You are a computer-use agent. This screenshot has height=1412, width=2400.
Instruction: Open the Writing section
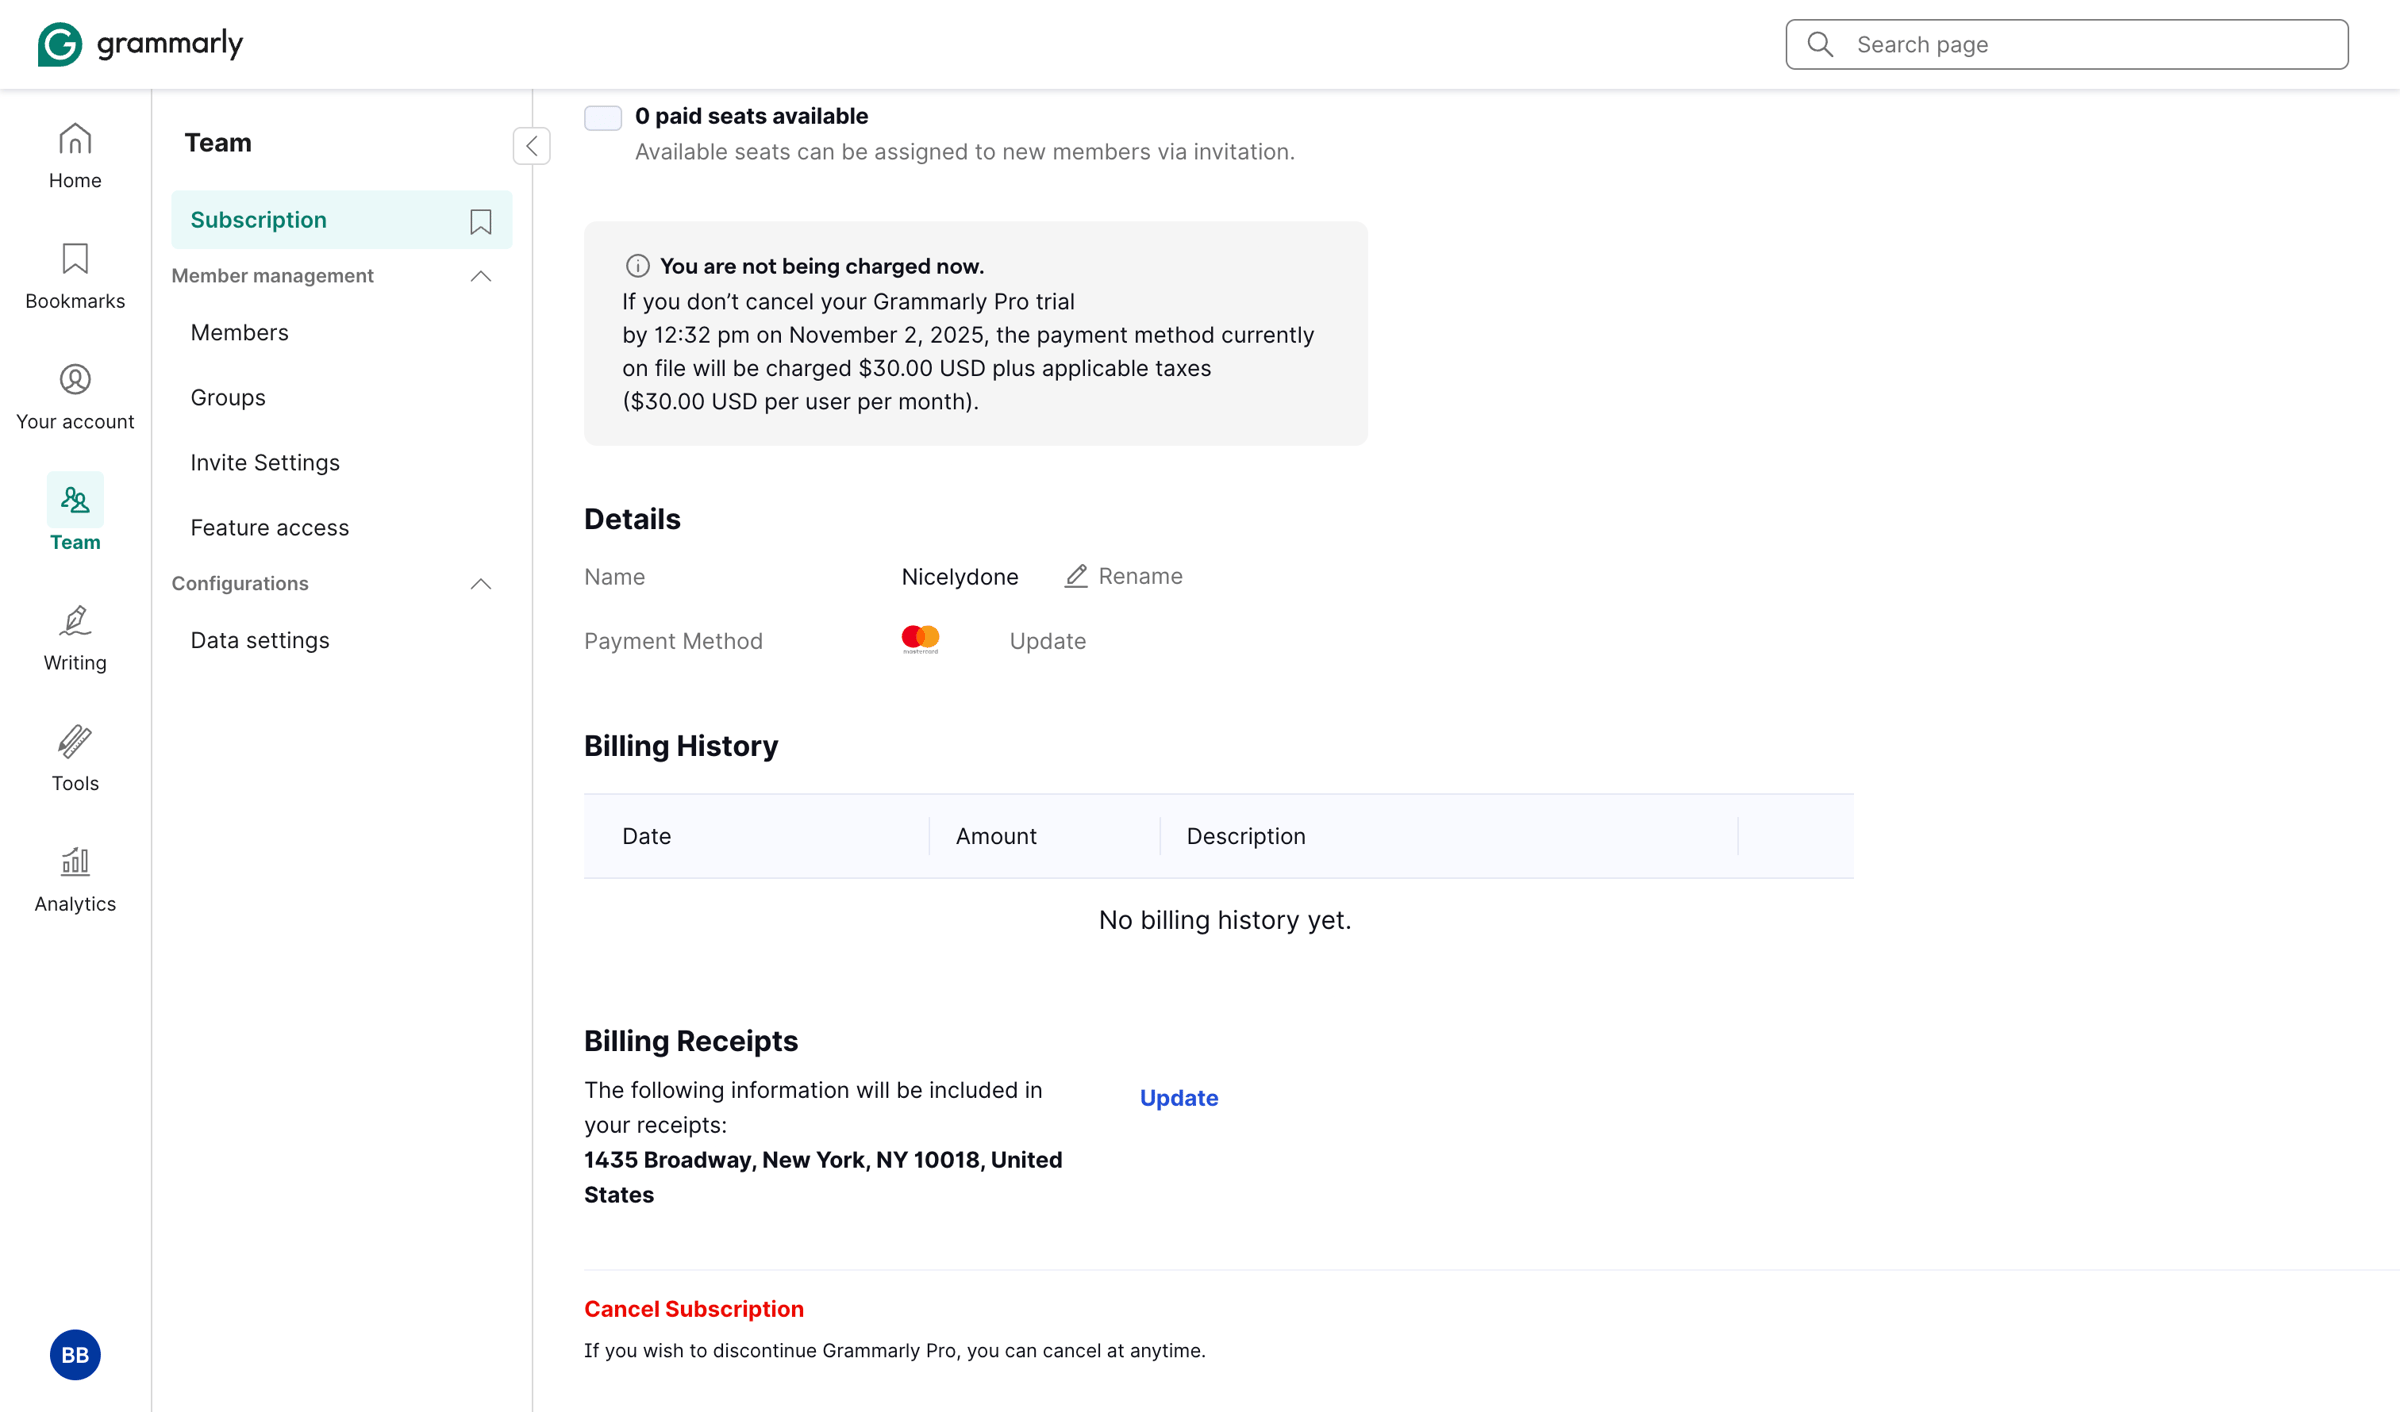75,638
